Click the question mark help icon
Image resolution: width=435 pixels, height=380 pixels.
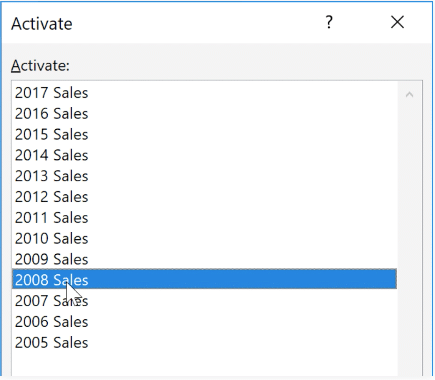pyautogui.click(x=329, y=23)
